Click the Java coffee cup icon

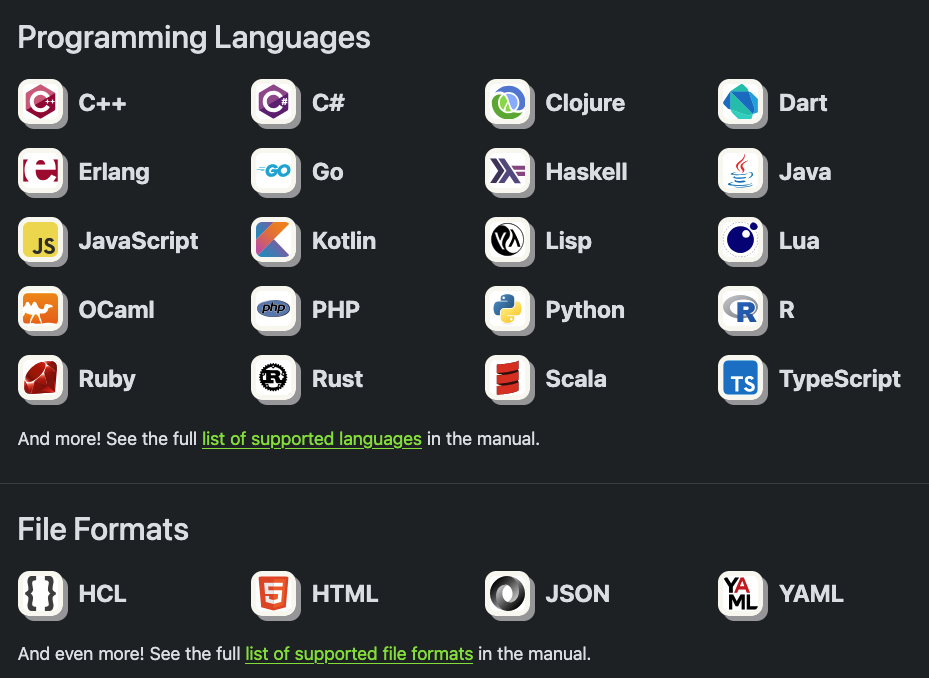pyautogui.click(x=741, y=171)
